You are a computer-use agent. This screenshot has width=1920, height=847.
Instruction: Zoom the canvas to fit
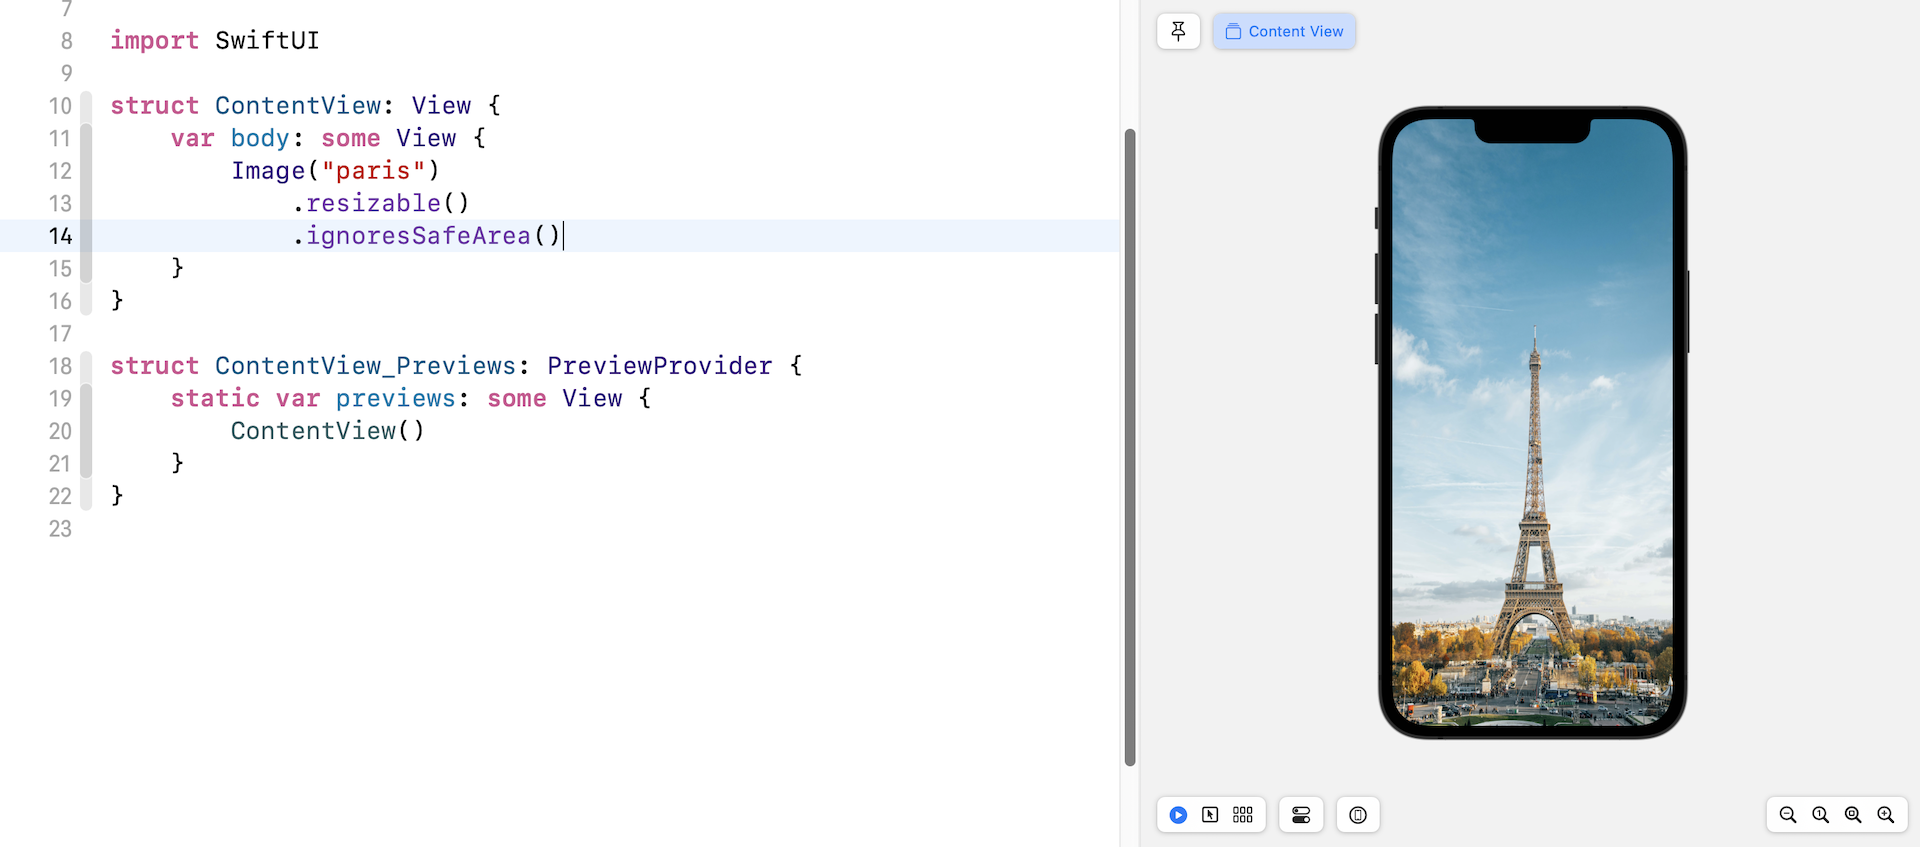click(x=1853, y=815)
